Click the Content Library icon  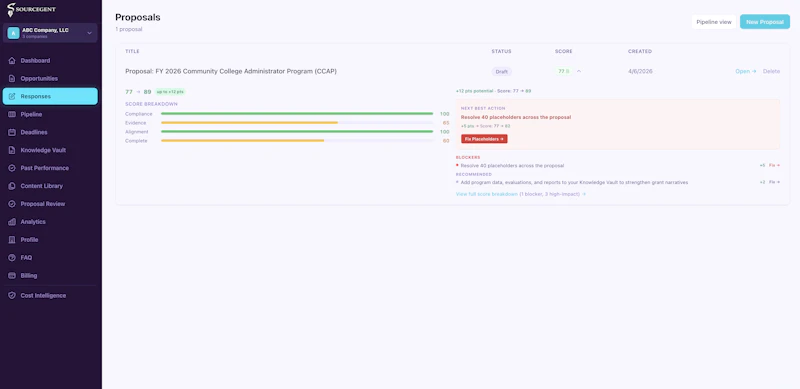pos(12,186)
